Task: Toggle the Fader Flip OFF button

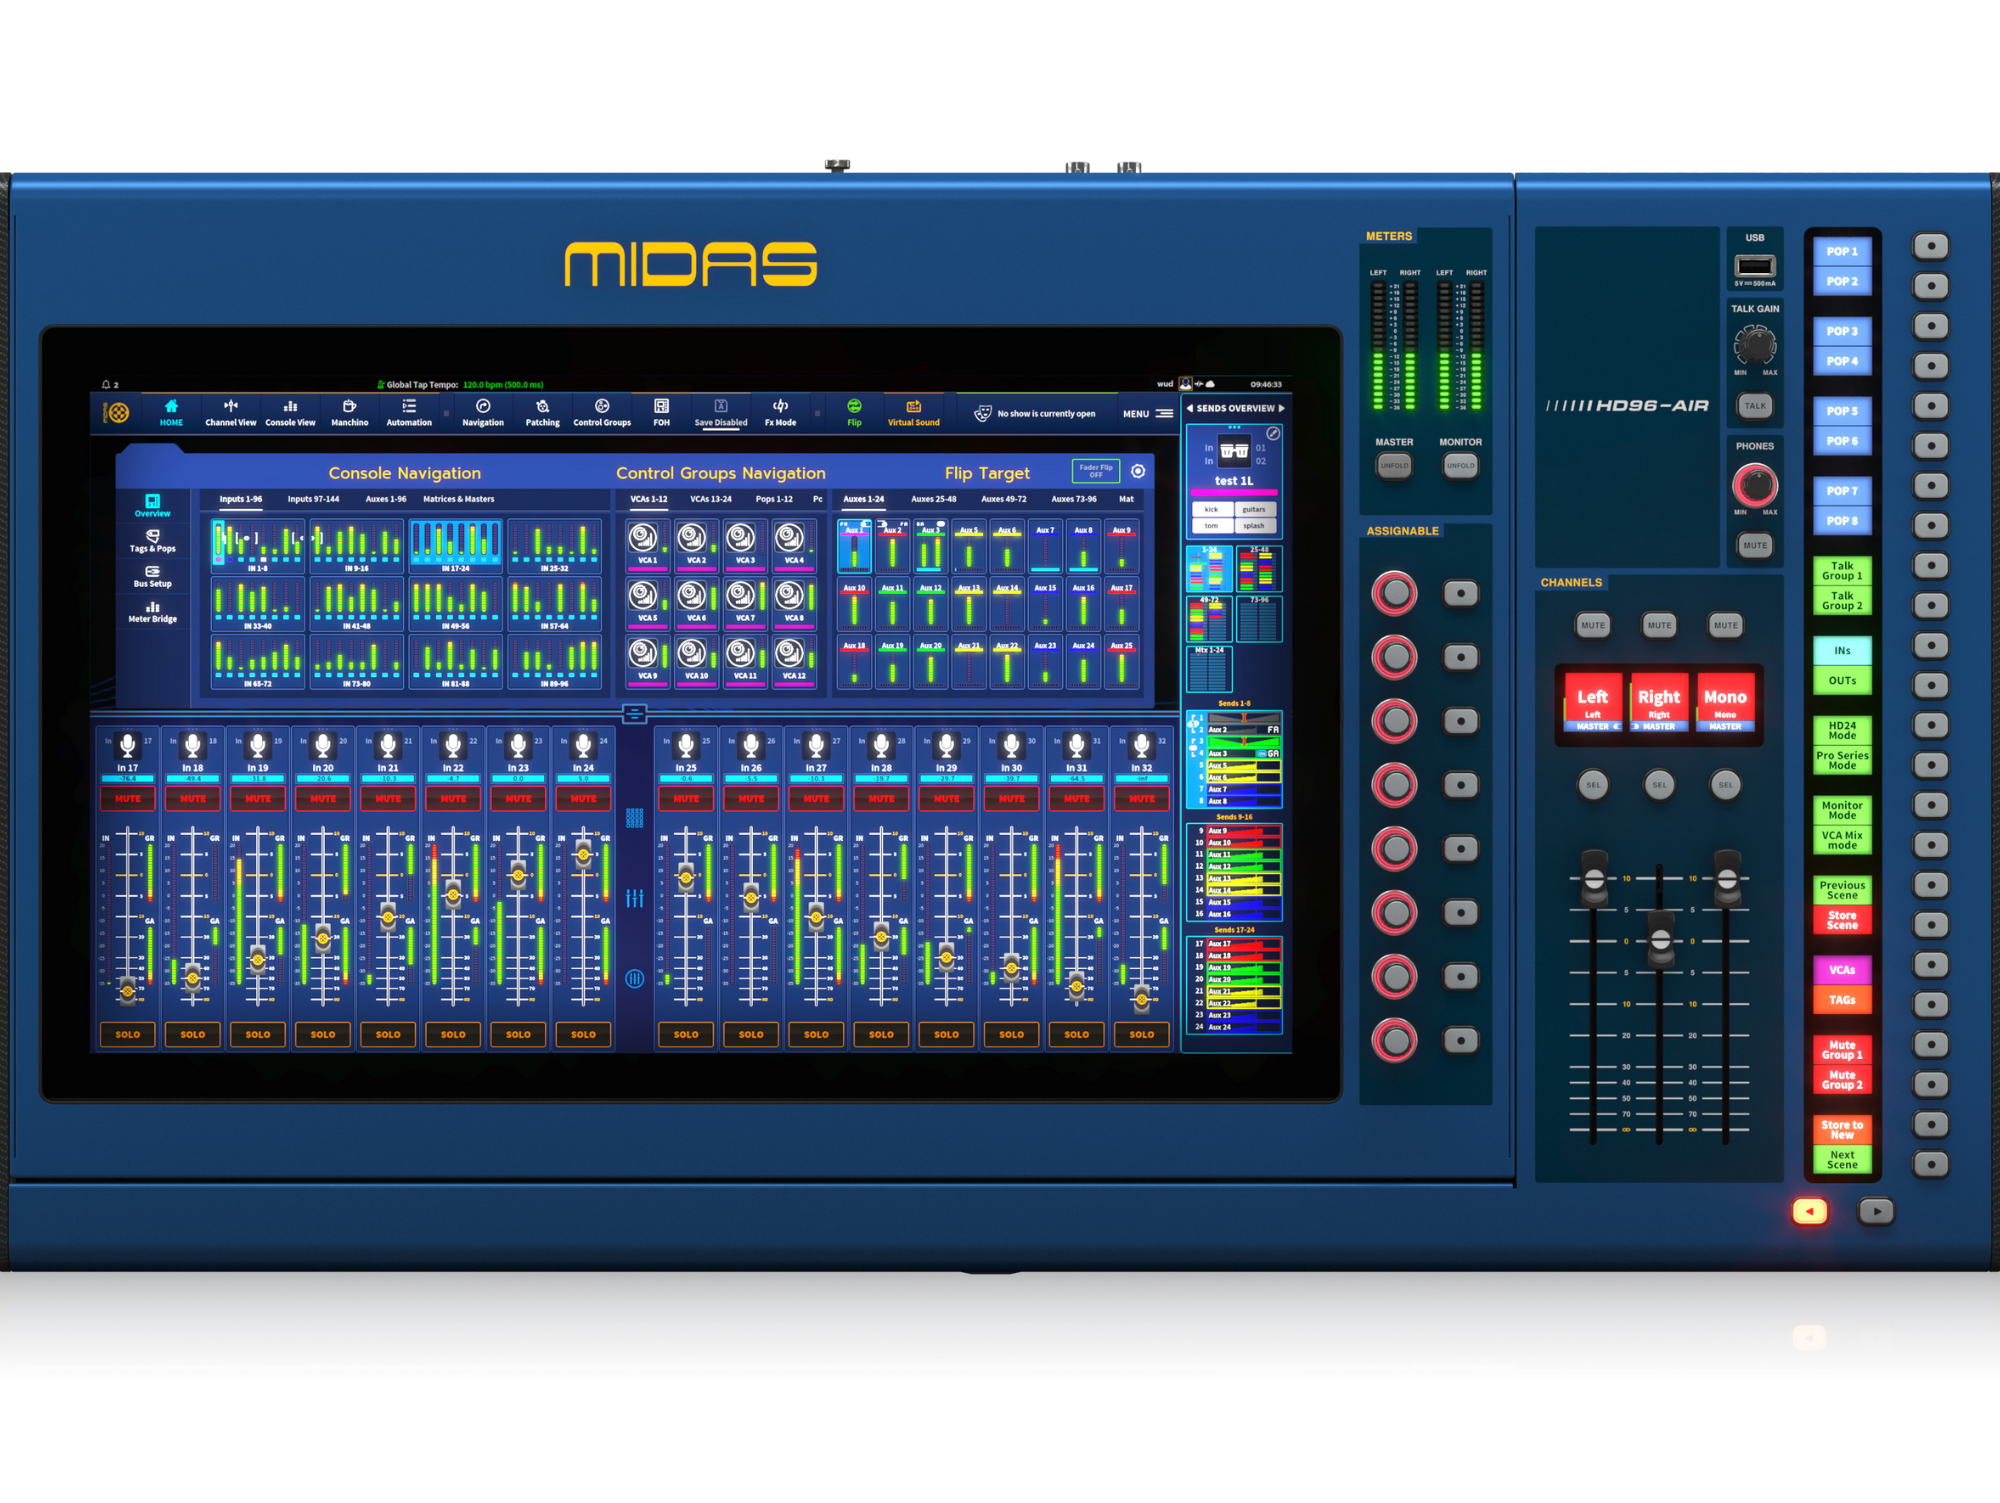Action: pyautogui.click(x=1095, y=471)
